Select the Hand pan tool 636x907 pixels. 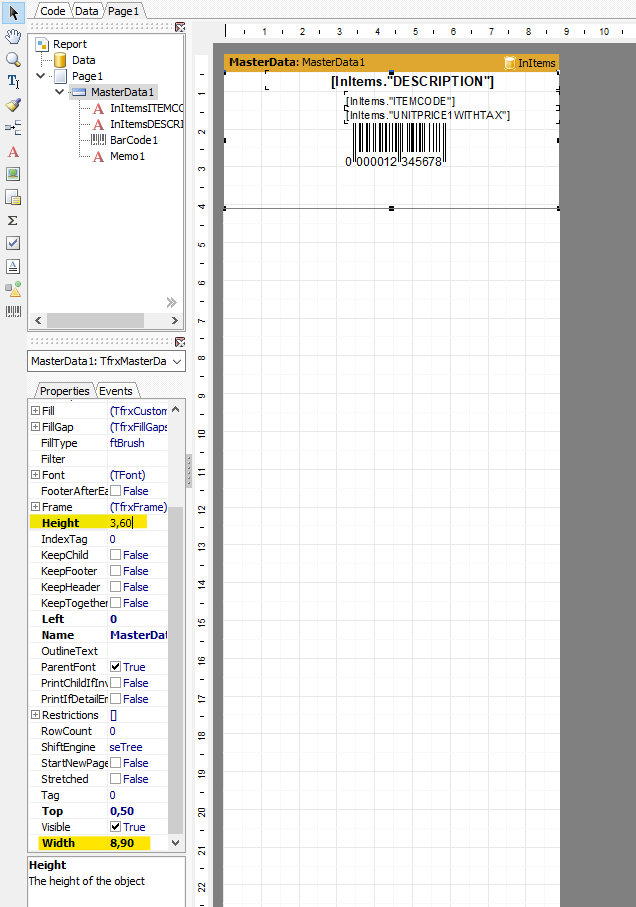click(x=13, y=36)
